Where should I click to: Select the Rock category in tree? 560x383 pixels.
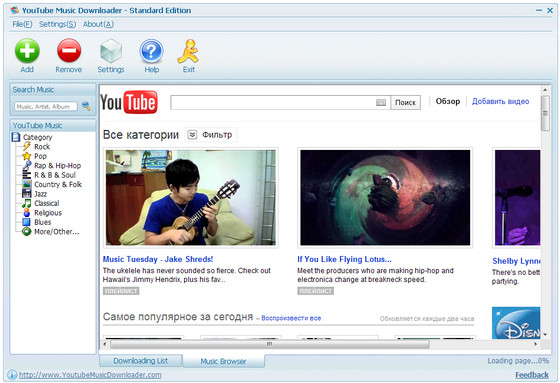42,146
